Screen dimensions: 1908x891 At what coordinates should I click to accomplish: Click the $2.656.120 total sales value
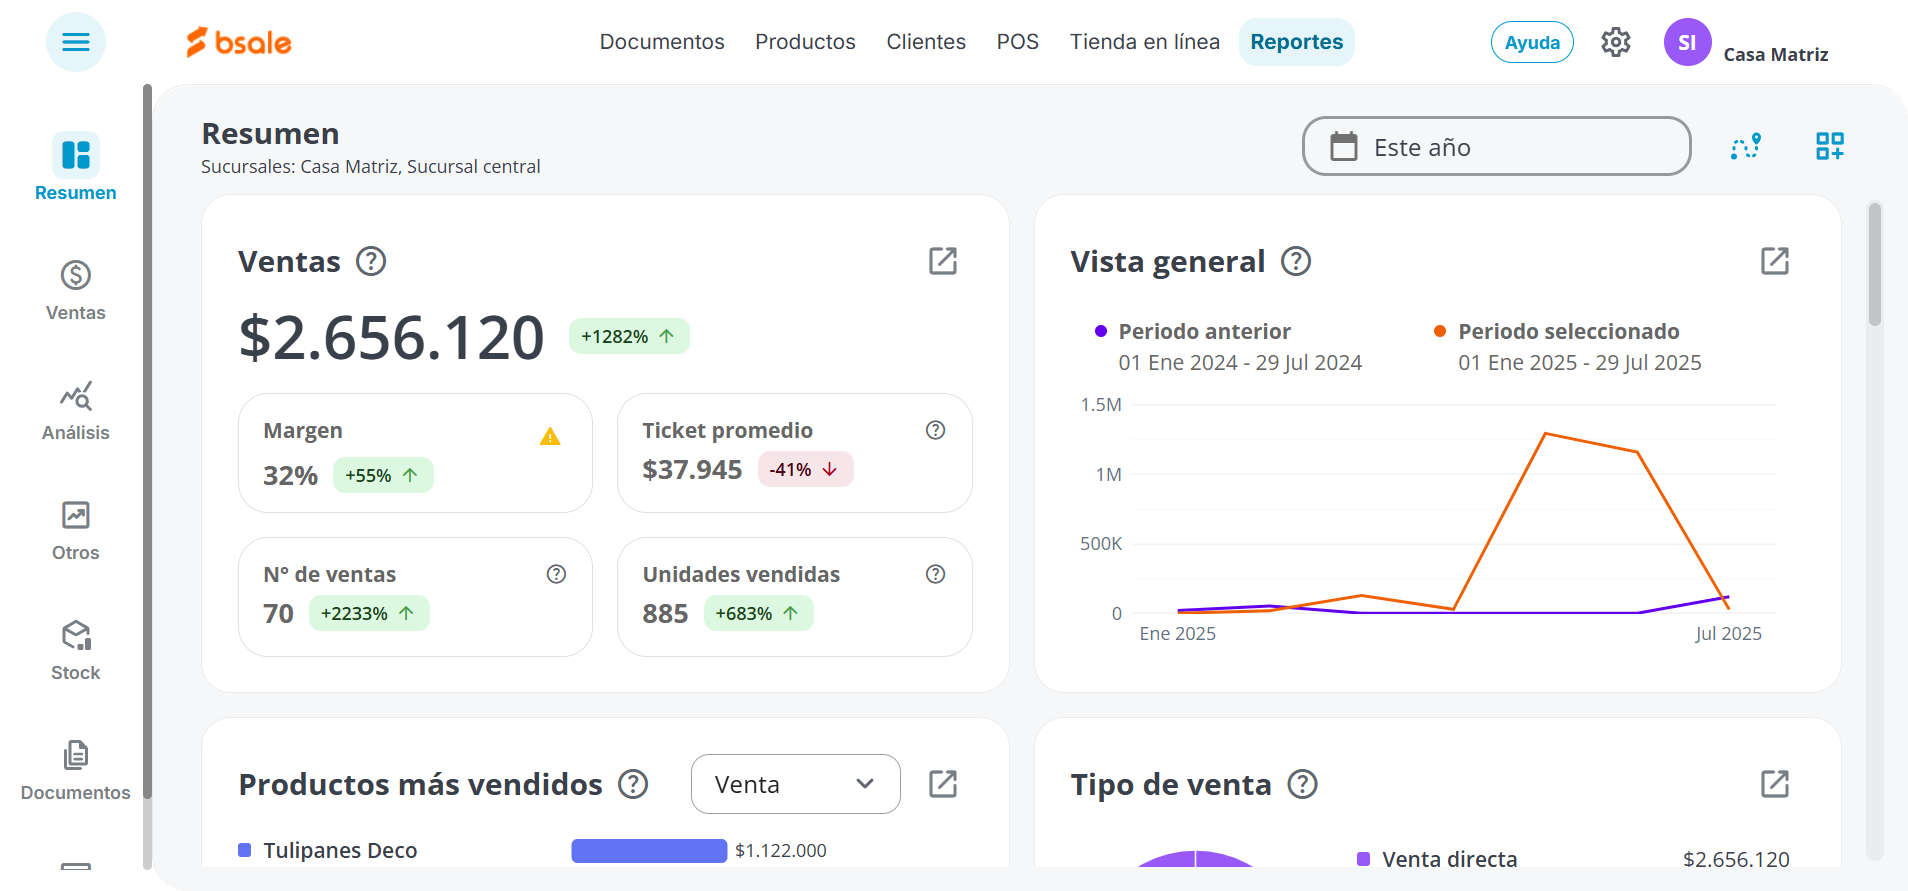click(x=391, y=337)
